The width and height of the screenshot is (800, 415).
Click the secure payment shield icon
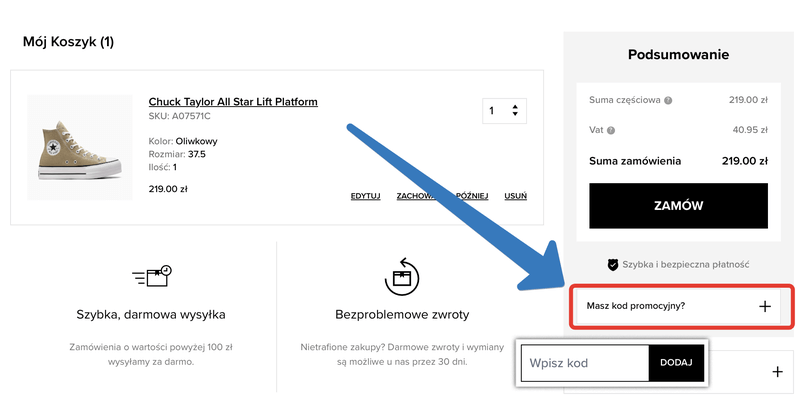[613, 265]
